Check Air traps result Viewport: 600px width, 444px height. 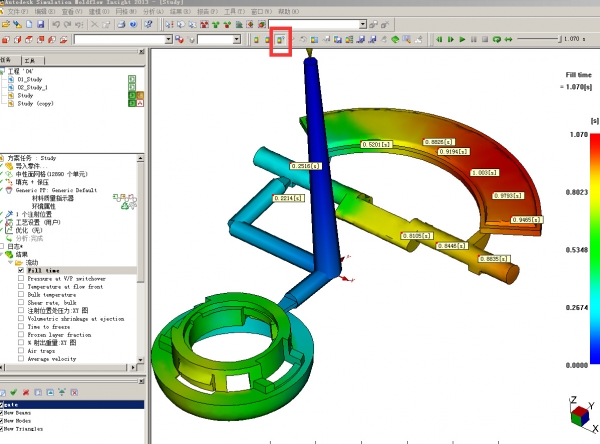(x=21, y=350)
